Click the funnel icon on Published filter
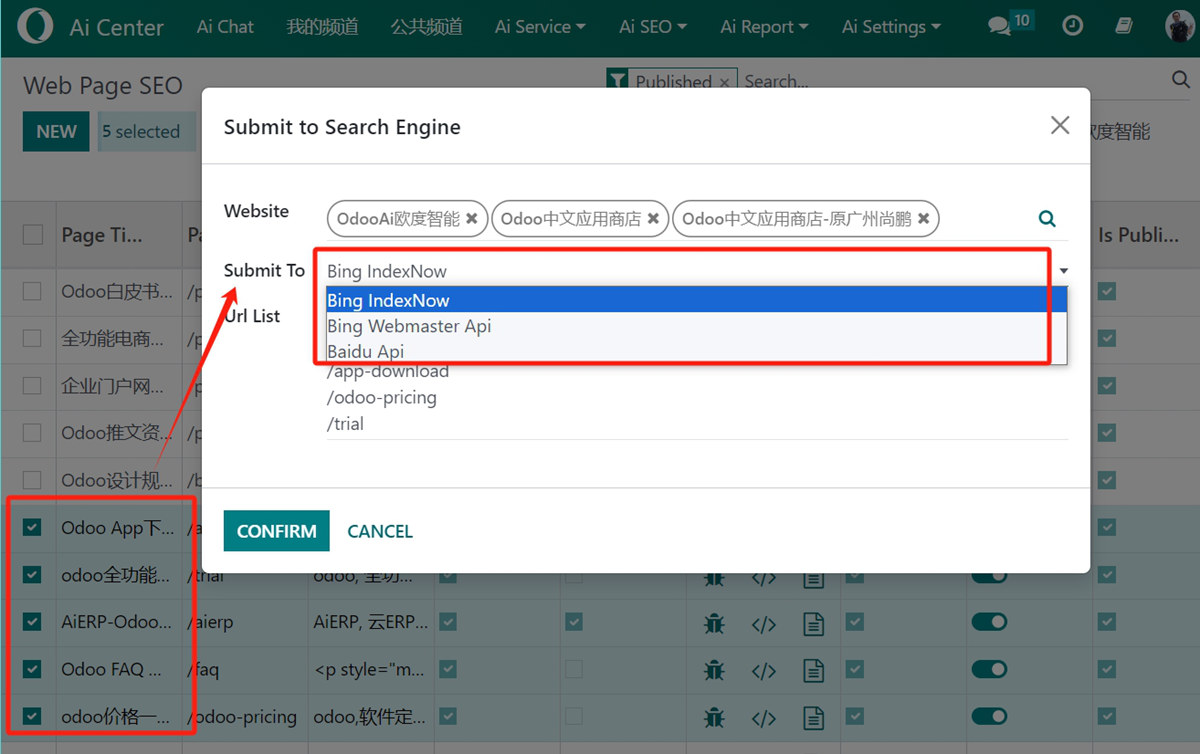This screenshot has height=754, width=1200. tap(618, 81)
